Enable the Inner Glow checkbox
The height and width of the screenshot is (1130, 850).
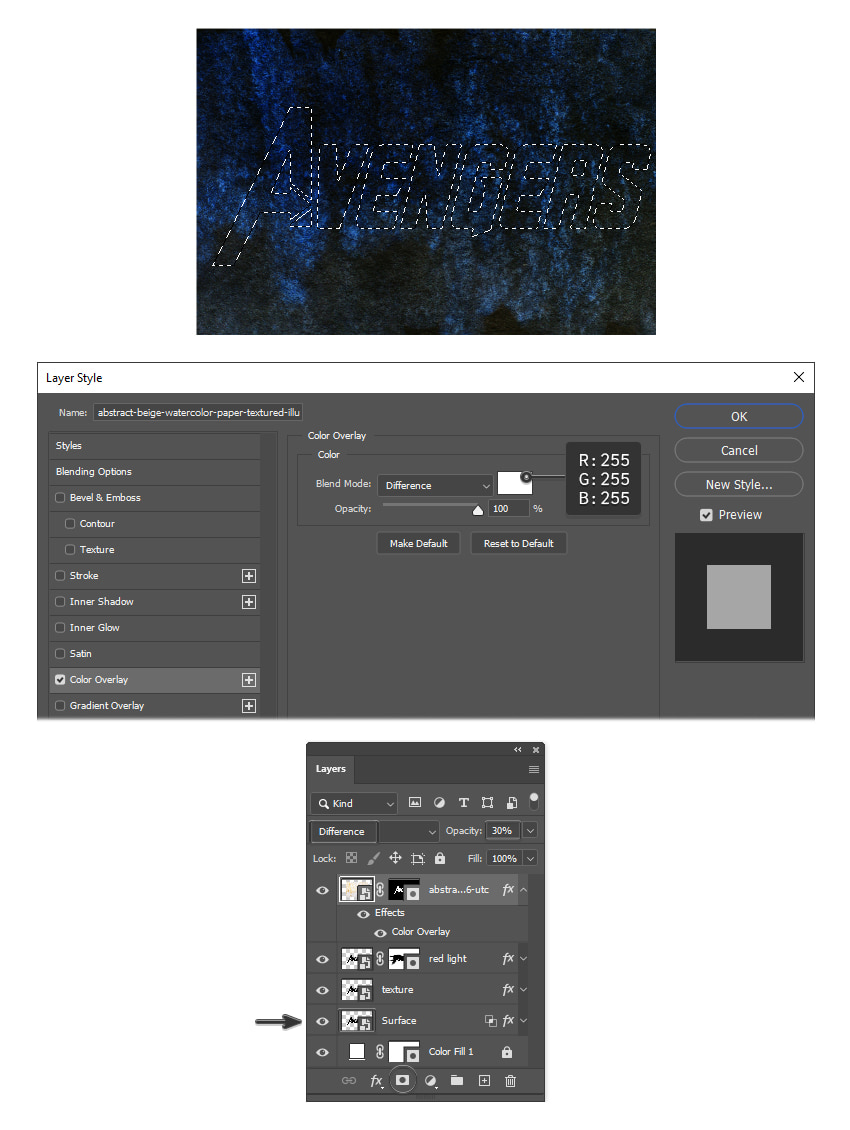61,627
